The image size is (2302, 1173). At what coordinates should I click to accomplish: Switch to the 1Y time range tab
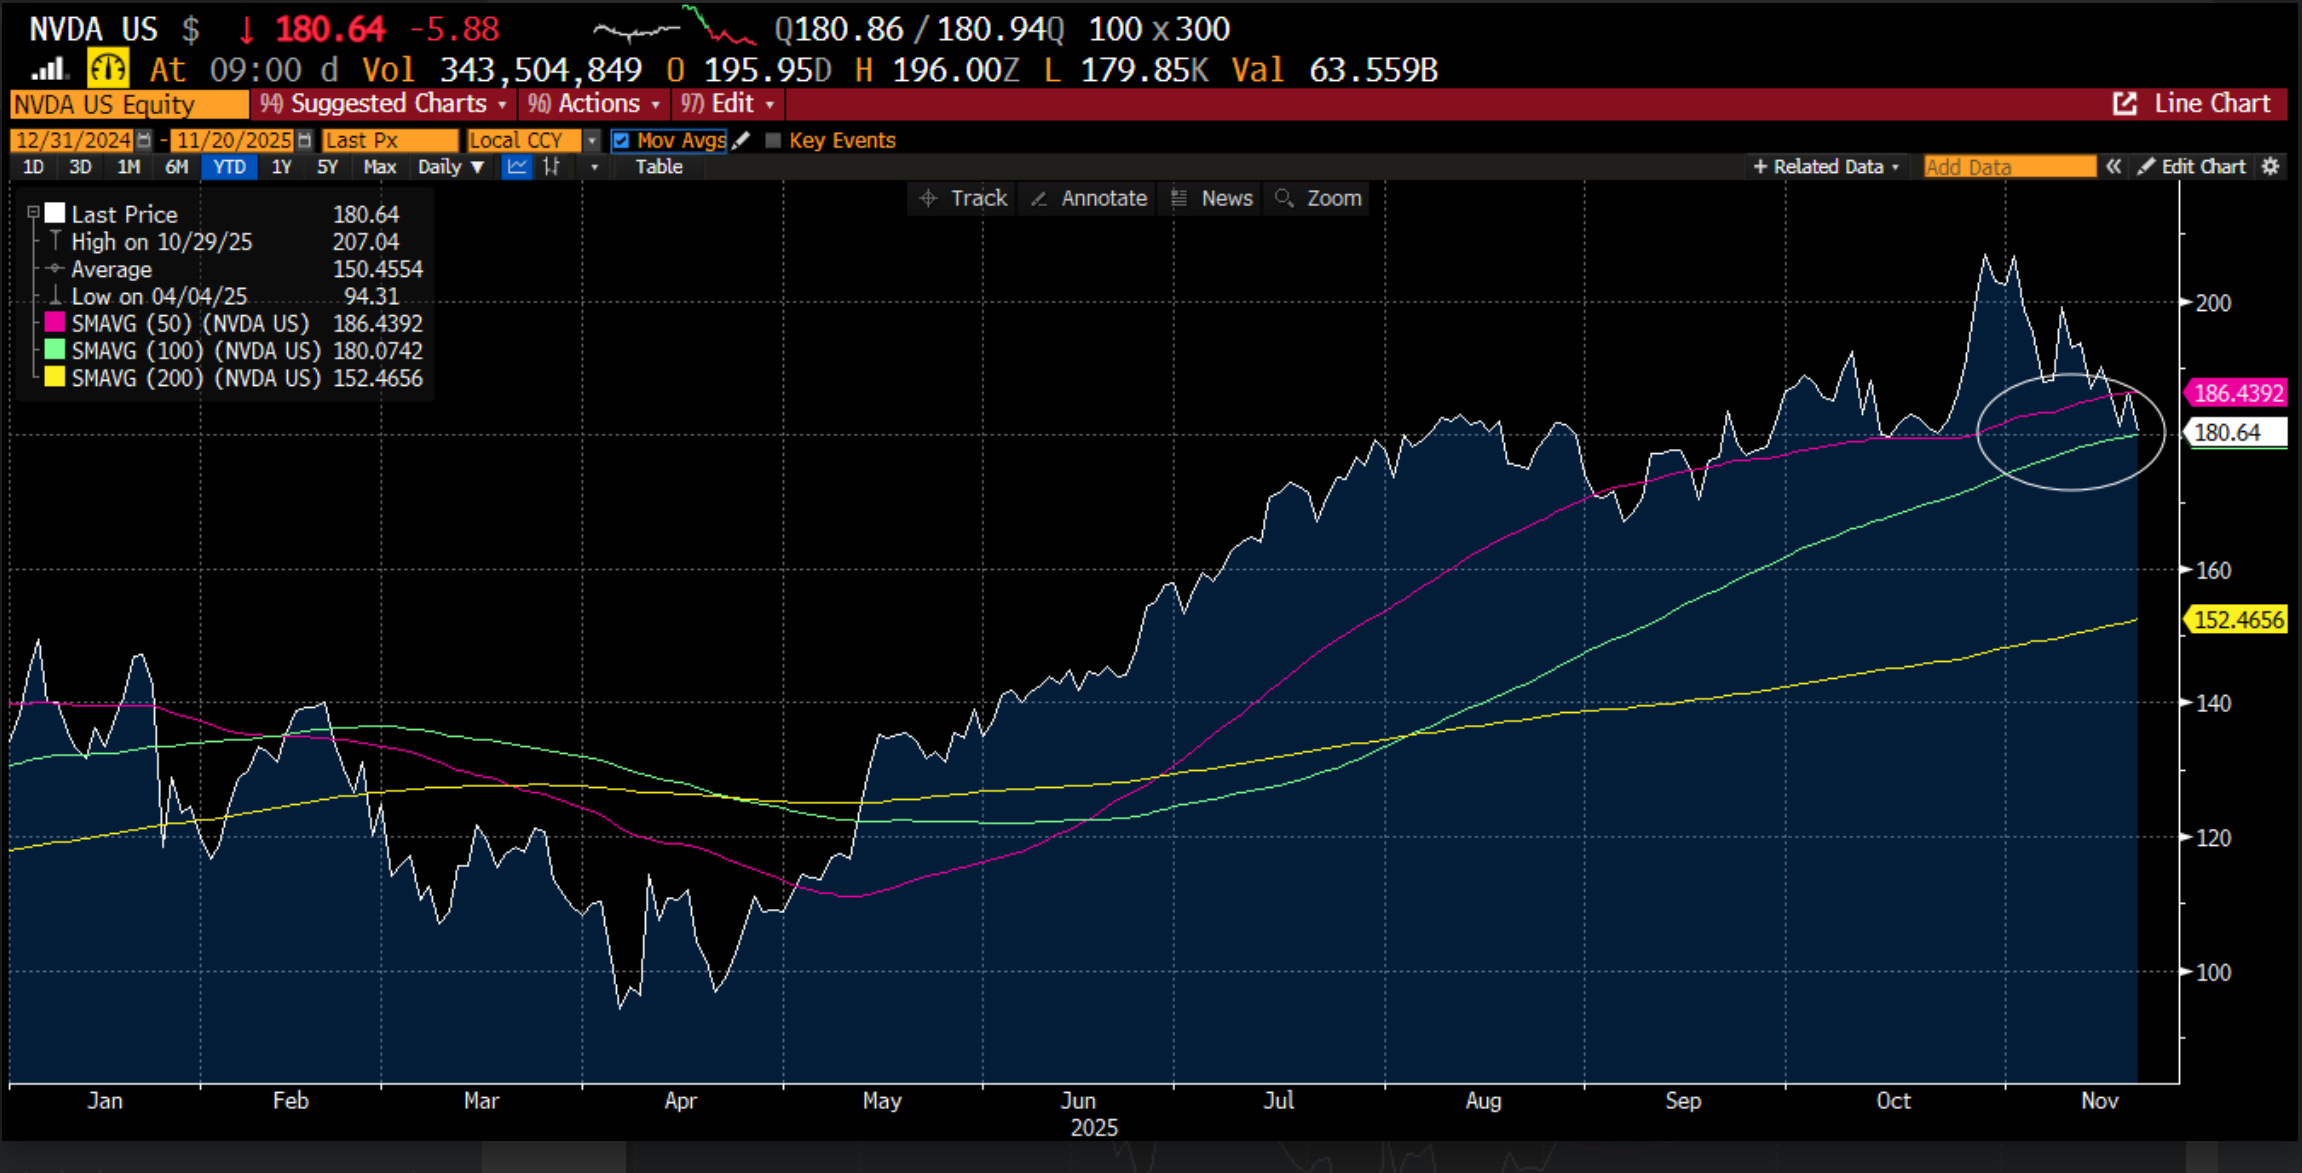pos(281,167)
